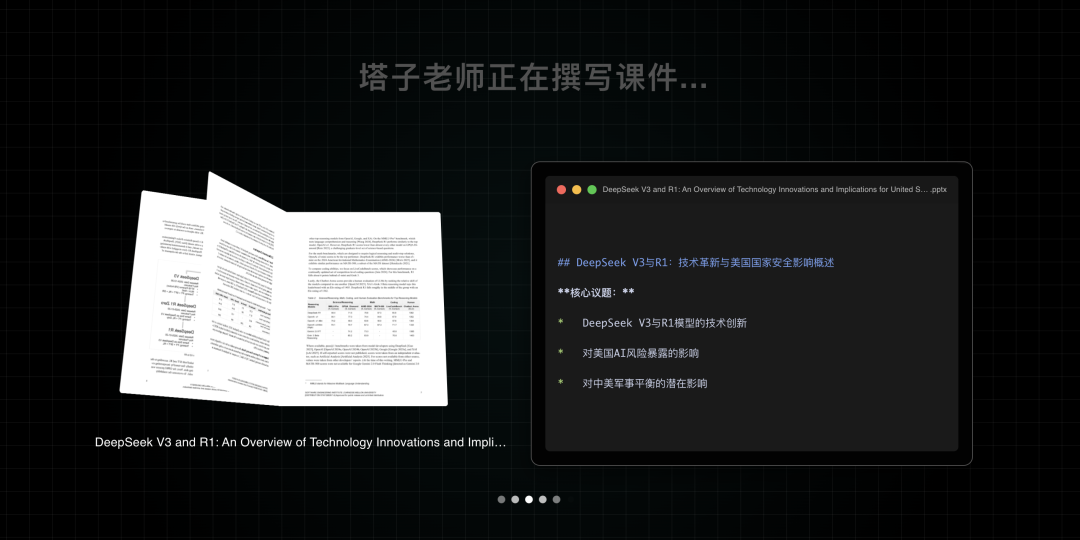Click the status title '塔子老师正在撰写课件...'
This screenshot has height=540, width=1080.
click(534, 77)
